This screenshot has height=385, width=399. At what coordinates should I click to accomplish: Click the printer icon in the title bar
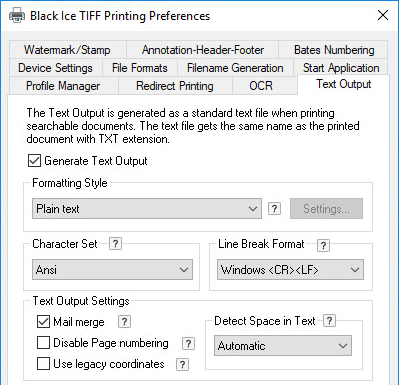17,15
